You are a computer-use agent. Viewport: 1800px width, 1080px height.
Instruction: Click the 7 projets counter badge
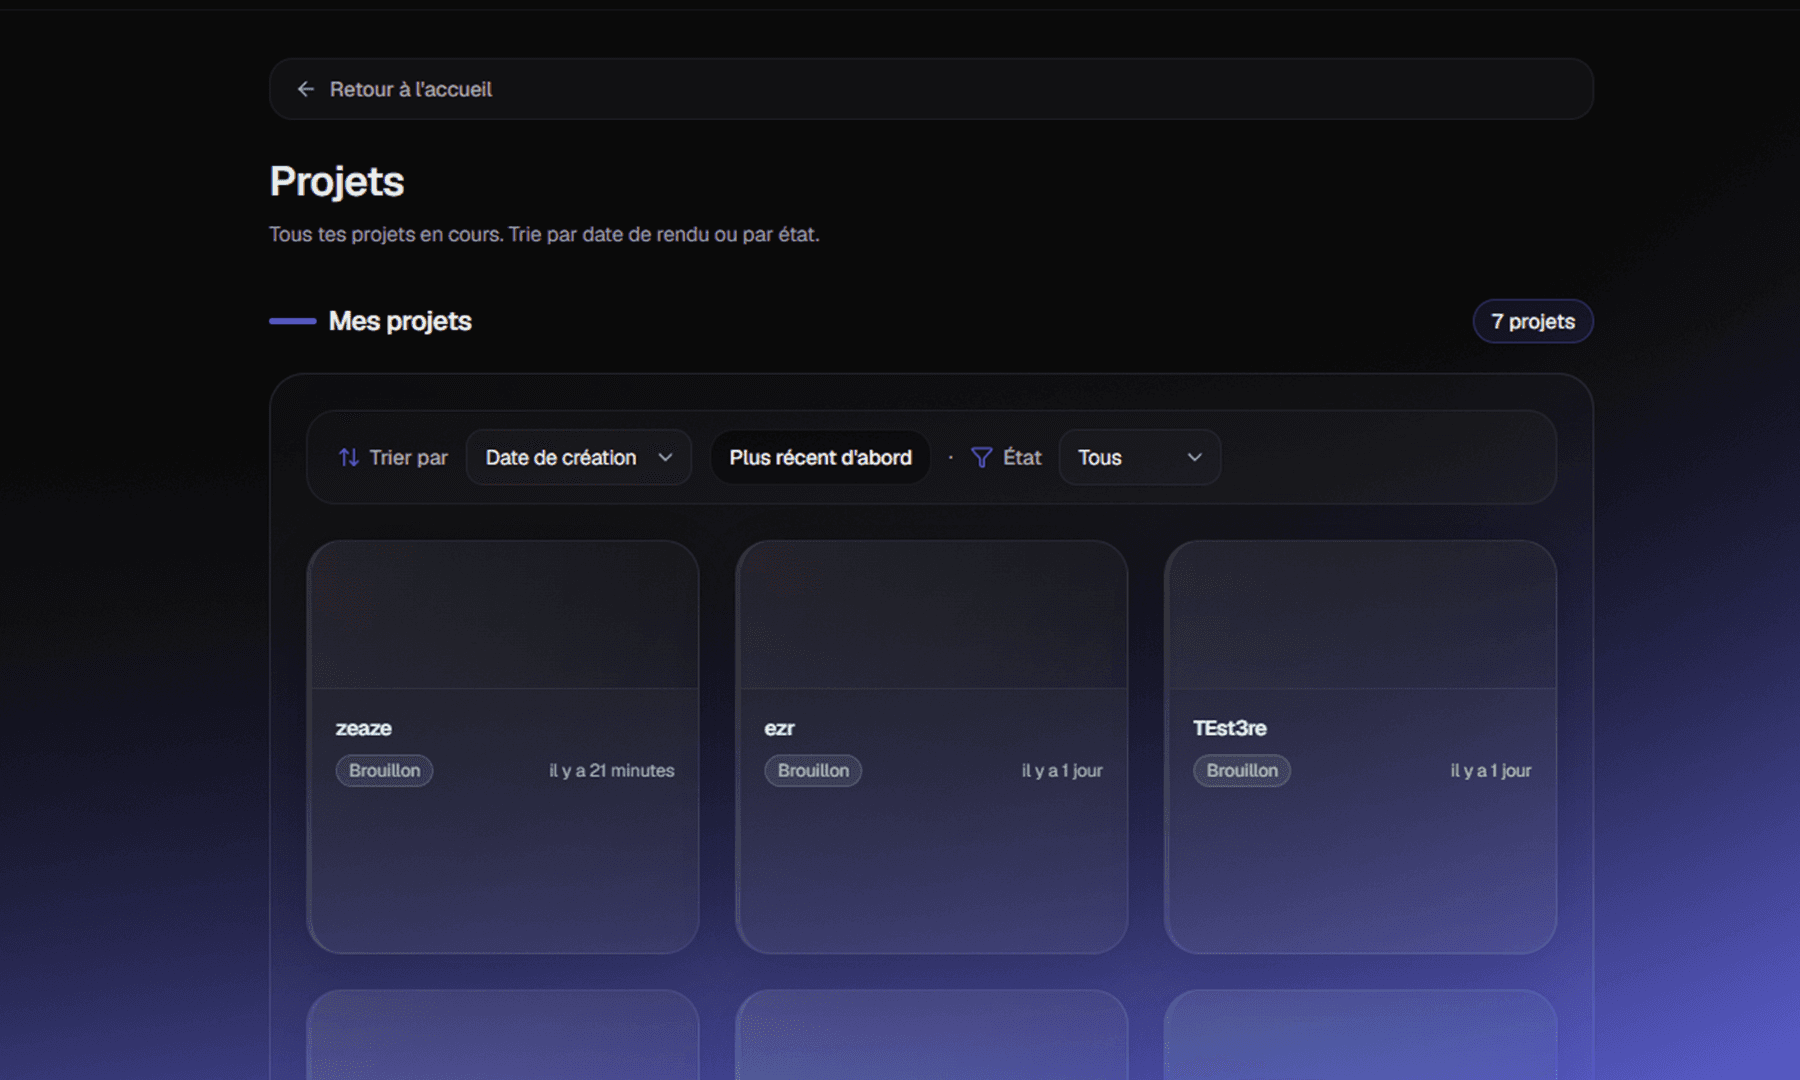(1533, 321)
